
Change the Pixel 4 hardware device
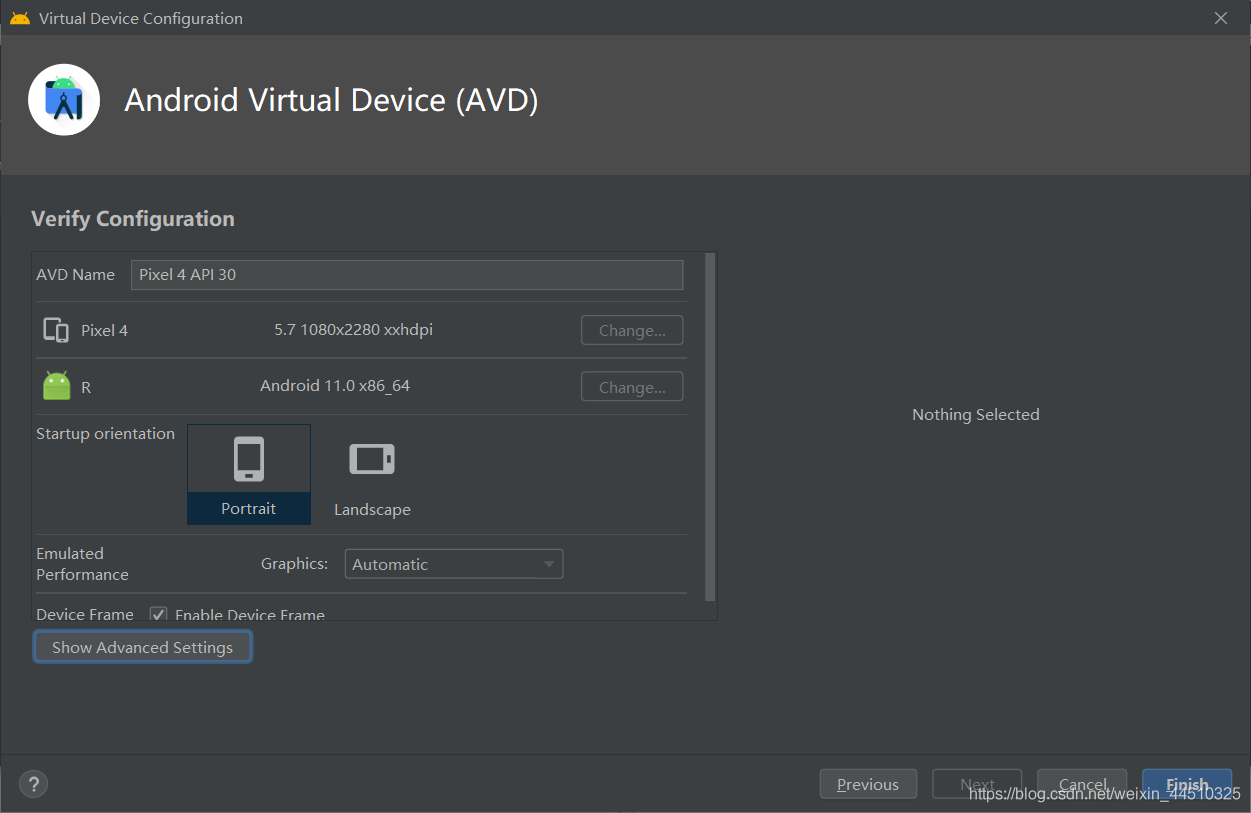point(632,330)
